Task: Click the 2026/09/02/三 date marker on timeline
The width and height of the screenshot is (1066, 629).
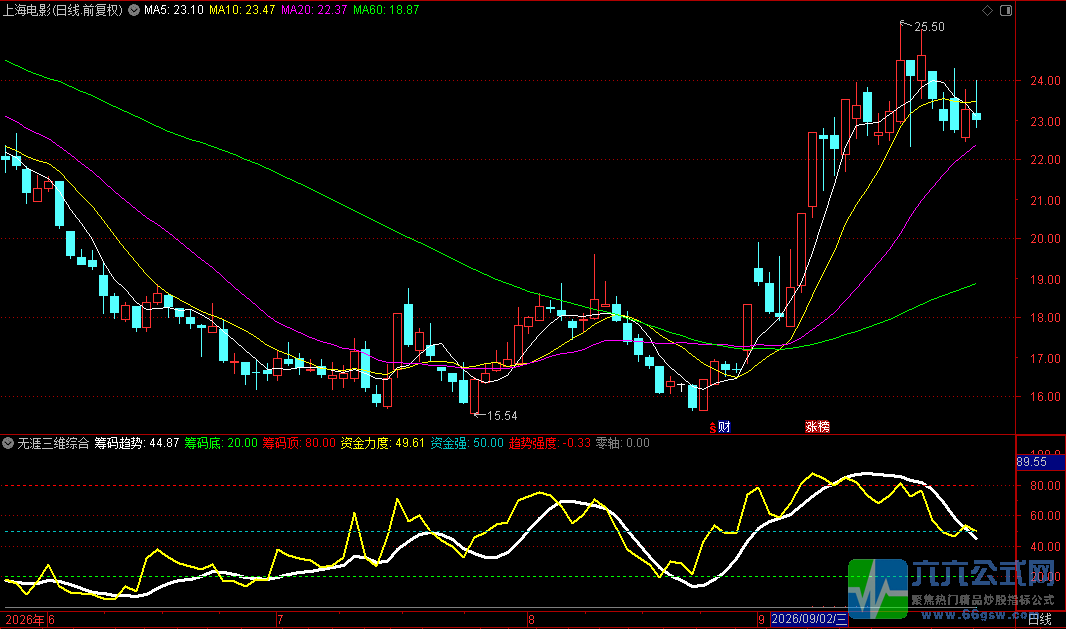Action: pyautogui.click(x=809, y=619)
